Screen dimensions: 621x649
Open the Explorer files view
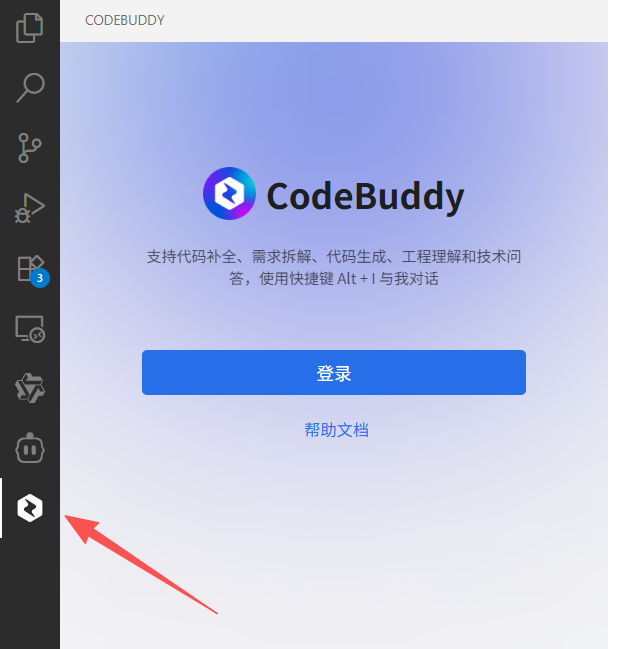click(29, 28)
